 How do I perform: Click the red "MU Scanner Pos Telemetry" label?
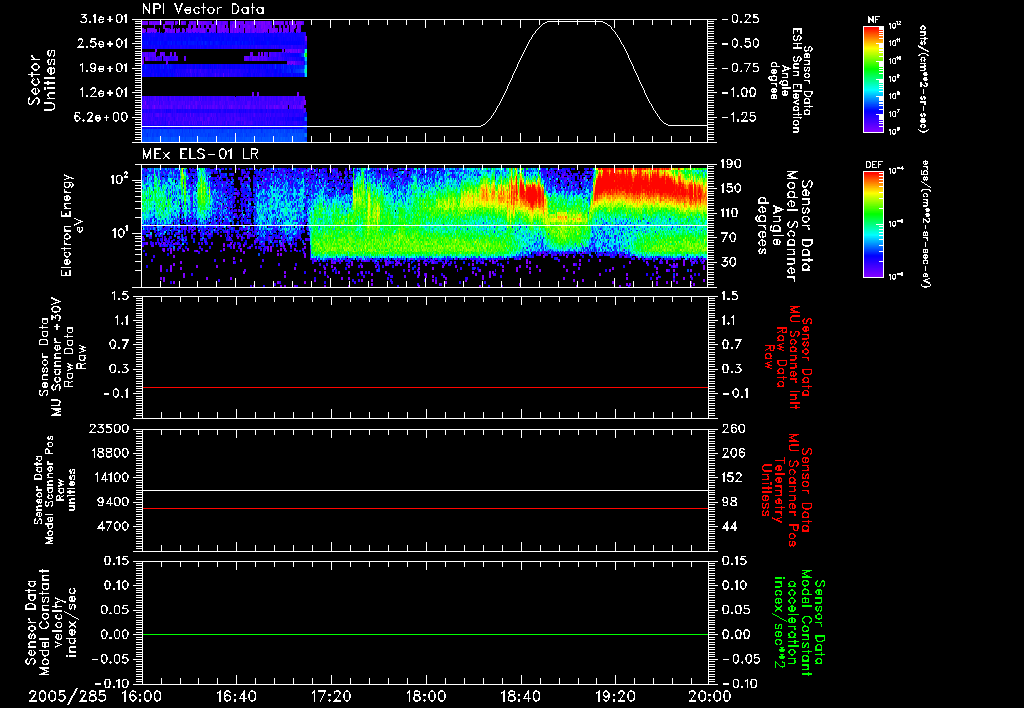tap(787, 490)
